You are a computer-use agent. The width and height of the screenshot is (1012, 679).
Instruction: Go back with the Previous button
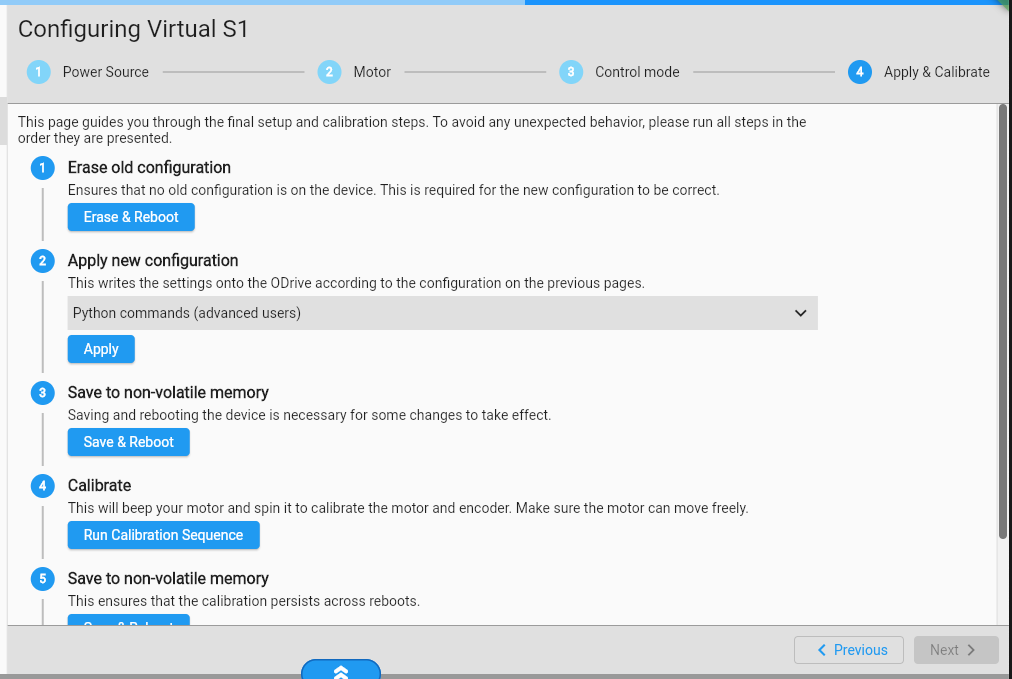(x=849, y=650)
